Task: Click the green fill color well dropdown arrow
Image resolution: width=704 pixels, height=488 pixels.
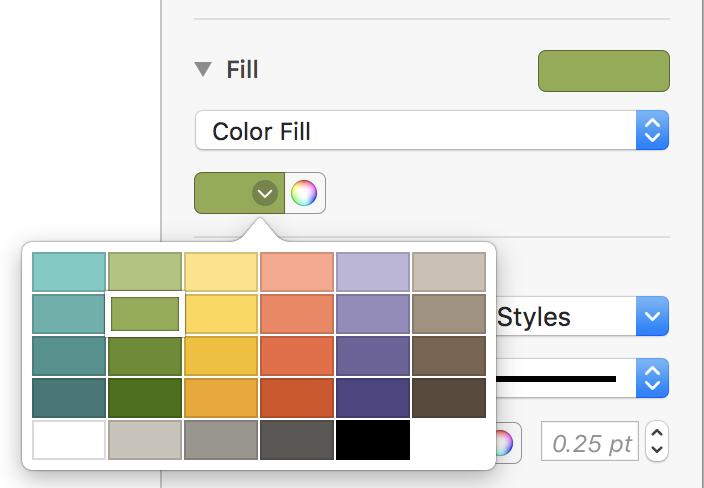Action: (x=264, y=193)
